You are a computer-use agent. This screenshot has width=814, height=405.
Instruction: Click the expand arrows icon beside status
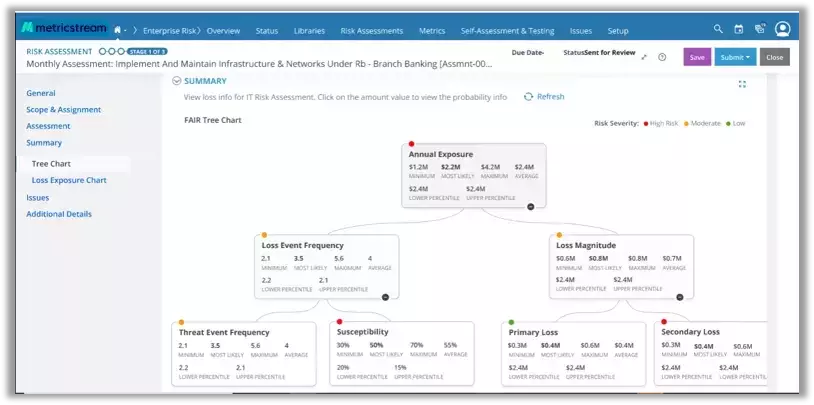[644, 57]
